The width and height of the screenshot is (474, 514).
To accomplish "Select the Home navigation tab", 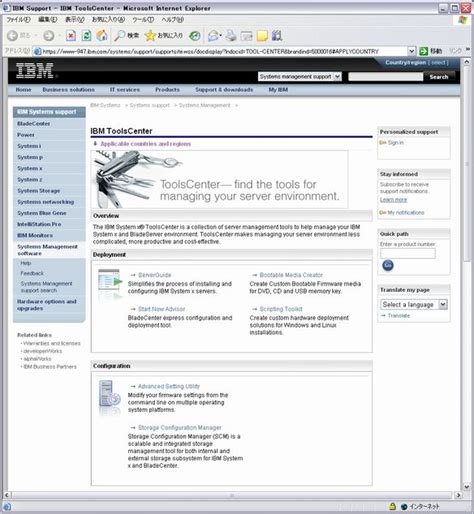I will coord(23,90).
